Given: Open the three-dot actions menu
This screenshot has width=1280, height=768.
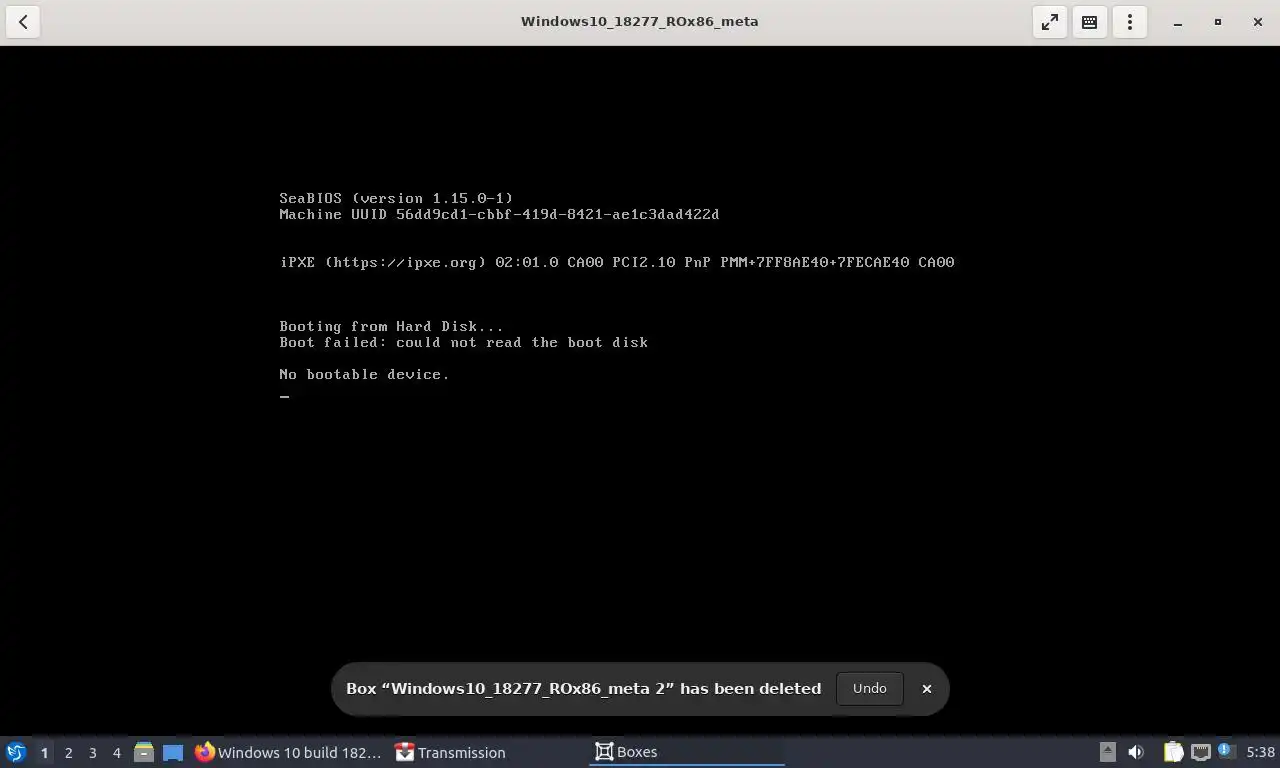Looking at the screenshot, I should point(1130,22).
